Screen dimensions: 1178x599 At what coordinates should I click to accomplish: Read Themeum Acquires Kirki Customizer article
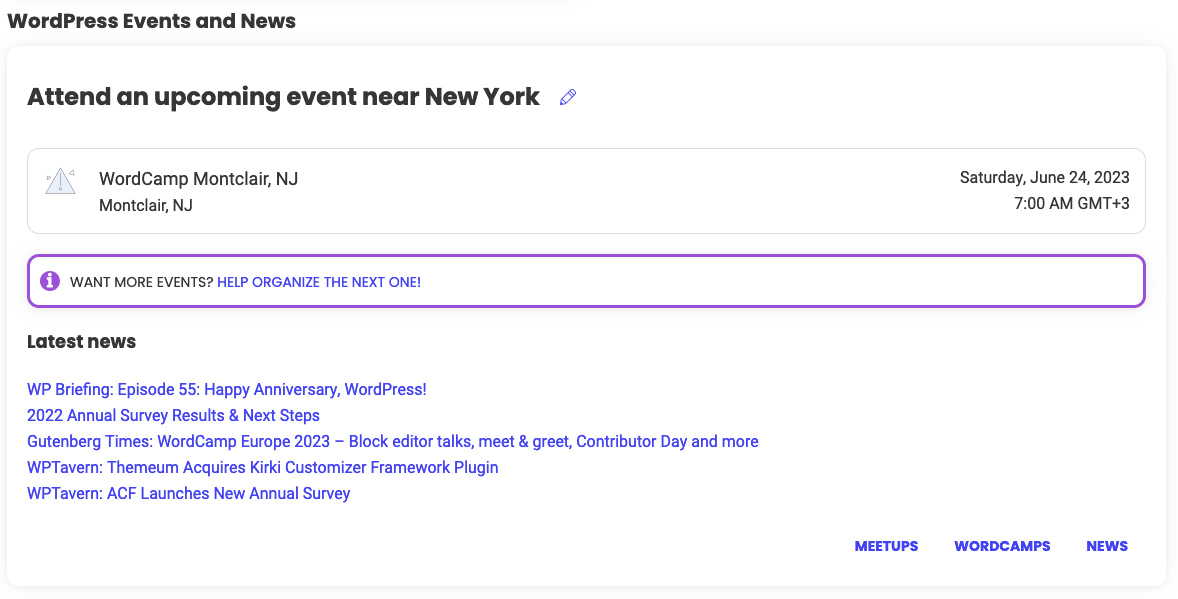pos(263,467)
